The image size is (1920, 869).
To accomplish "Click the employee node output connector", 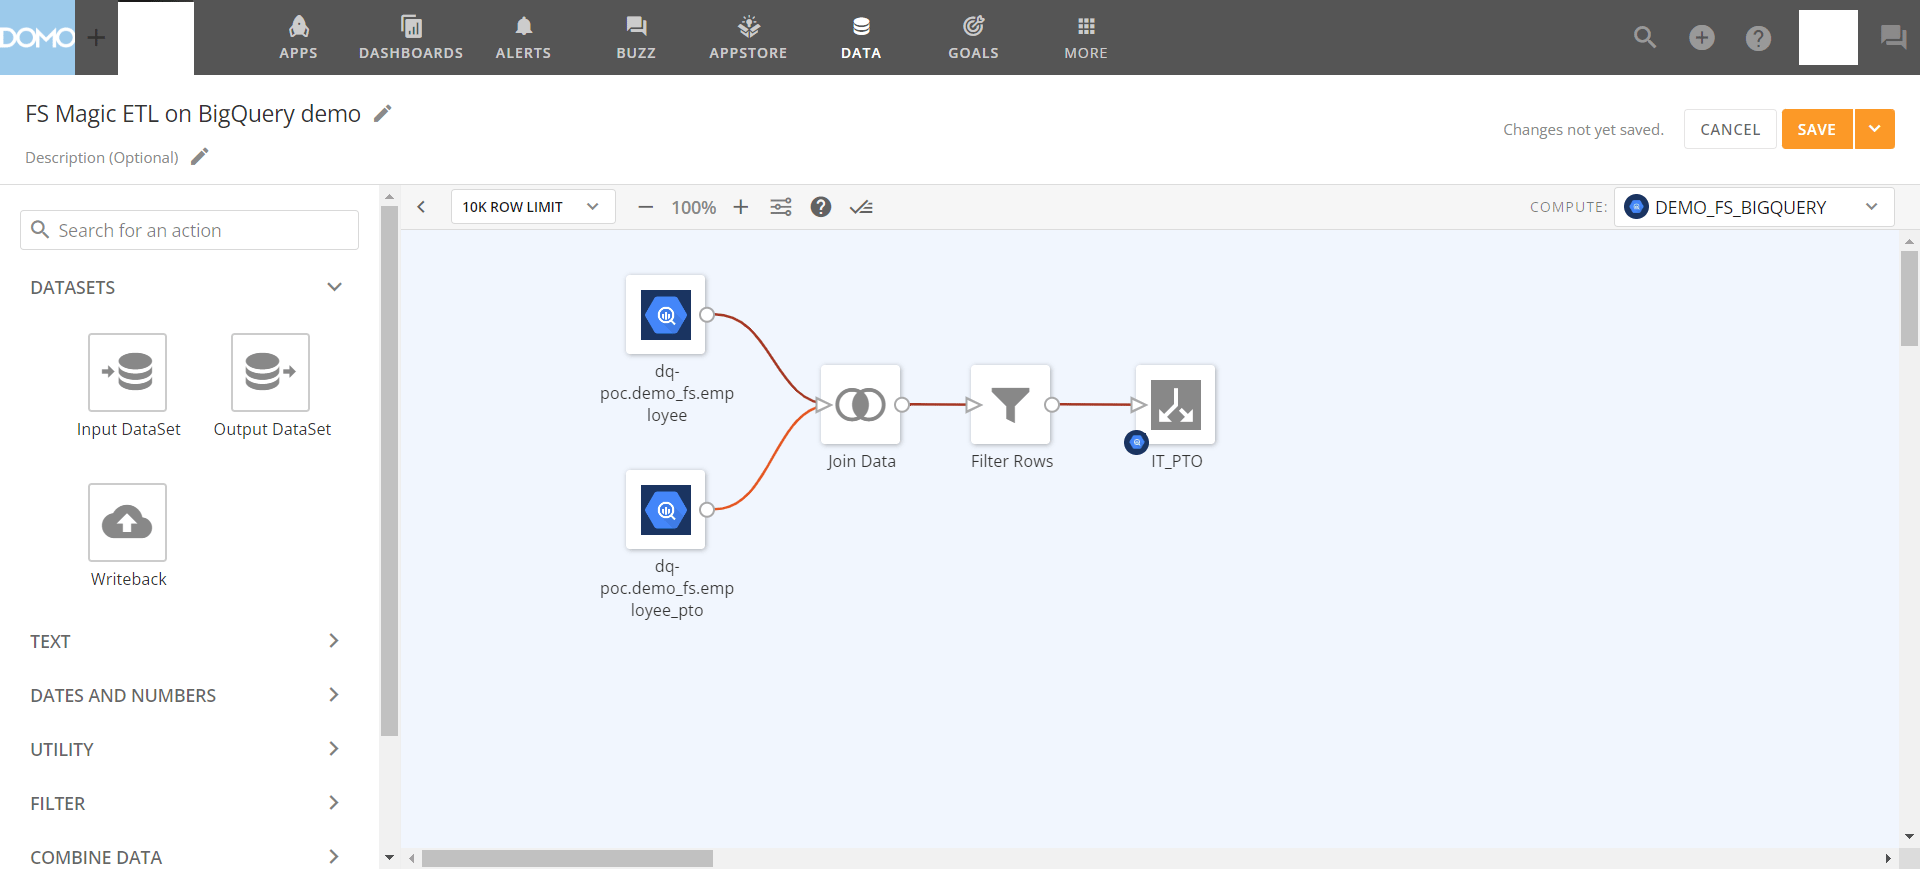I will click(x=707, y=315).
